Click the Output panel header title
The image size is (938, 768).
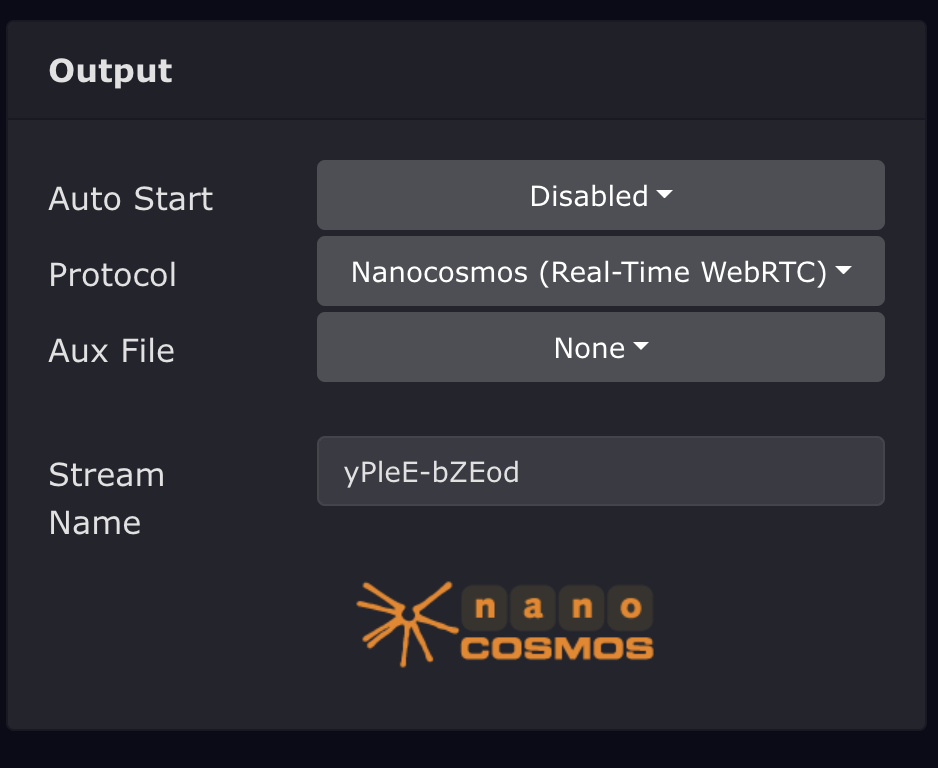click(110, 72)
